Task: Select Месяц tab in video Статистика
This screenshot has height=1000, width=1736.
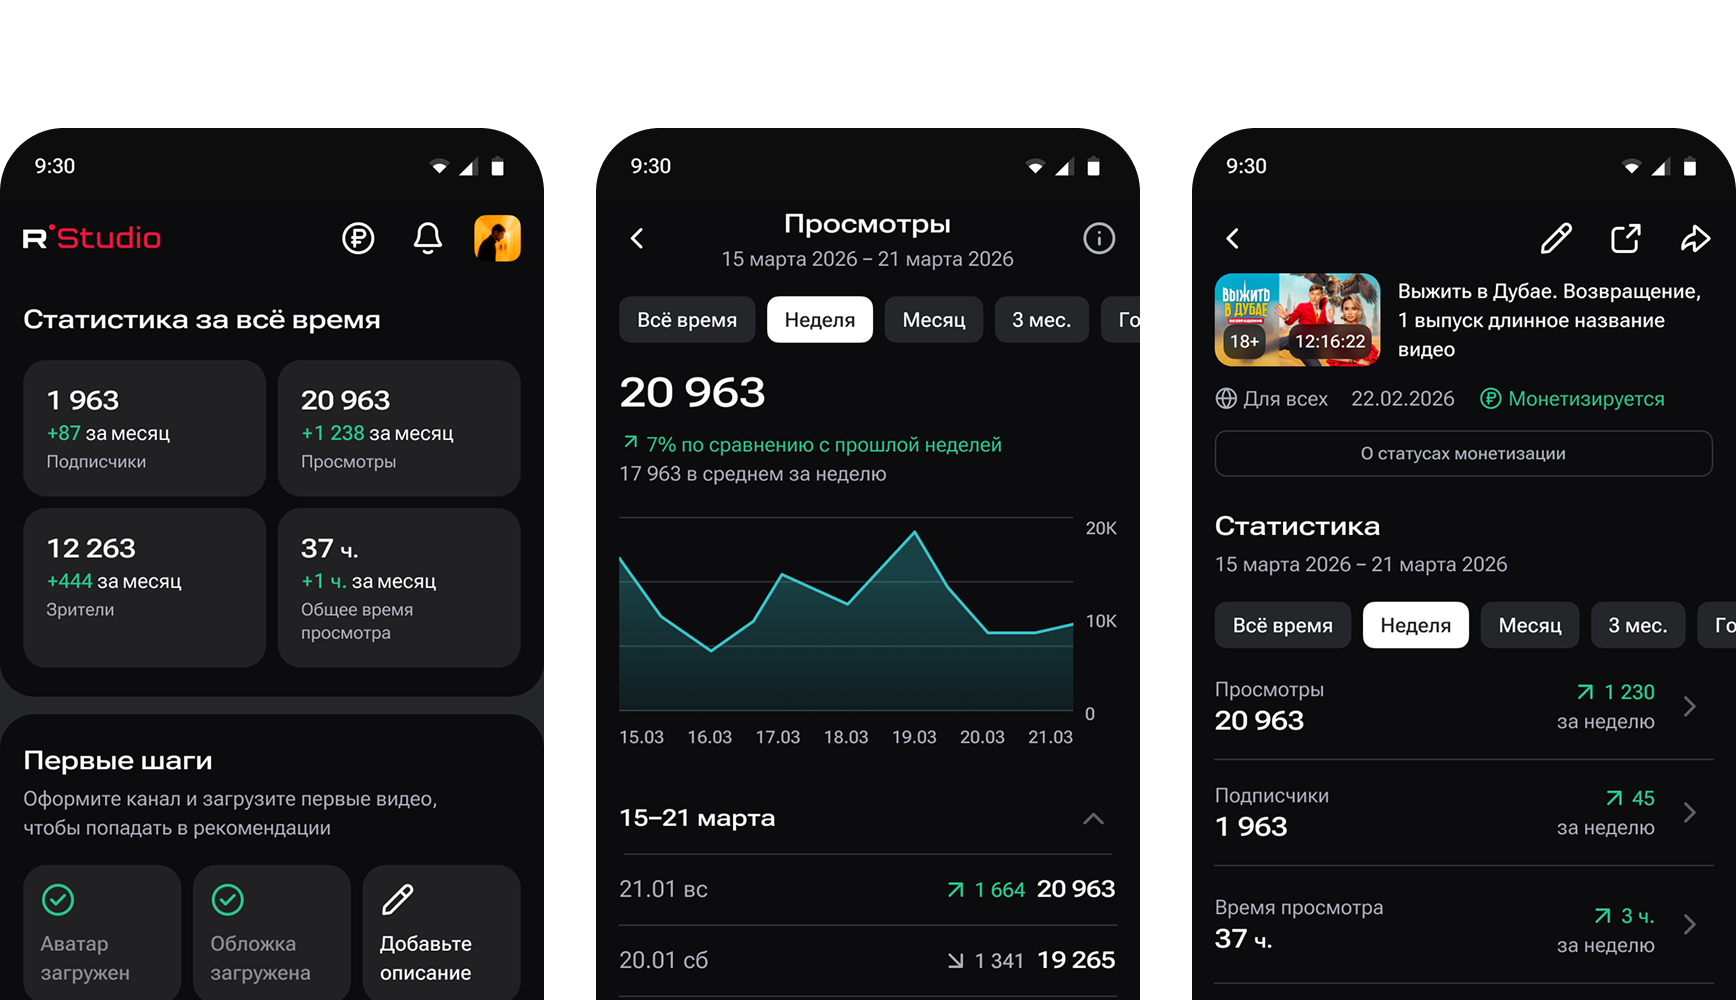Action: point(1530,625)
